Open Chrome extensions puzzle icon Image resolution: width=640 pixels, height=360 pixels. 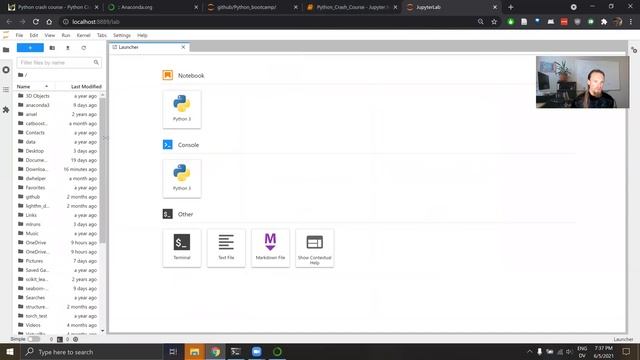(604, 22)
